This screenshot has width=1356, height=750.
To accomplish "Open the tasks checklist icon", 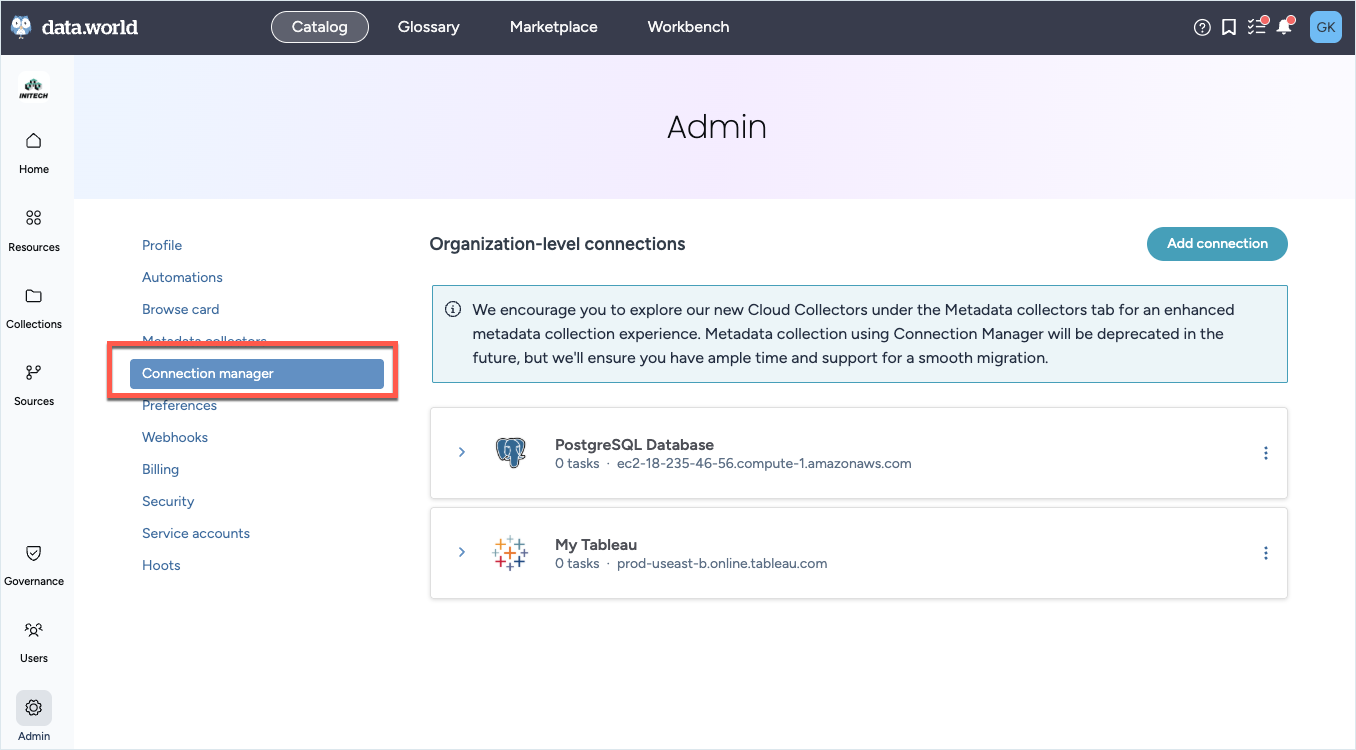I will tap(1257, 28).
